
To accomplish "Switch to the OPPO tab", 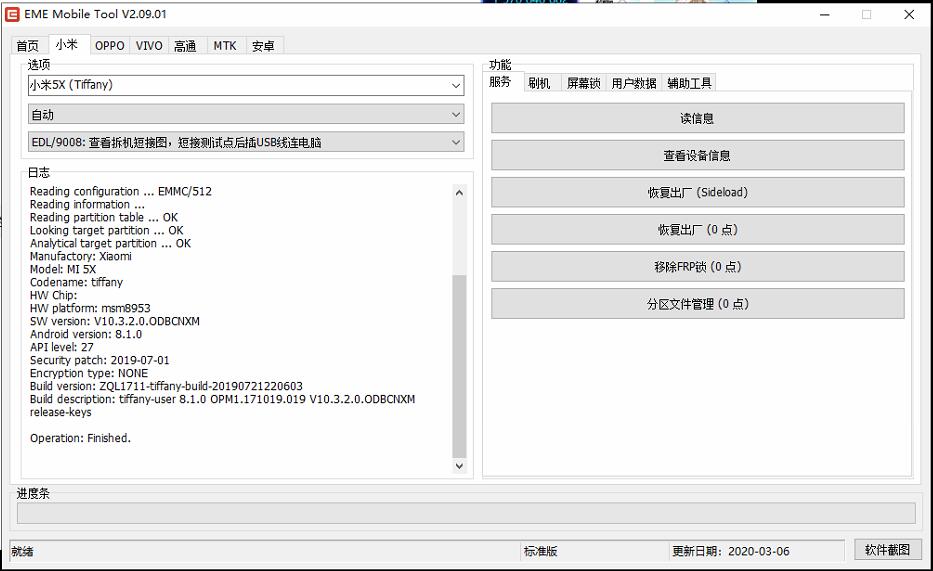I will [110, 46].
